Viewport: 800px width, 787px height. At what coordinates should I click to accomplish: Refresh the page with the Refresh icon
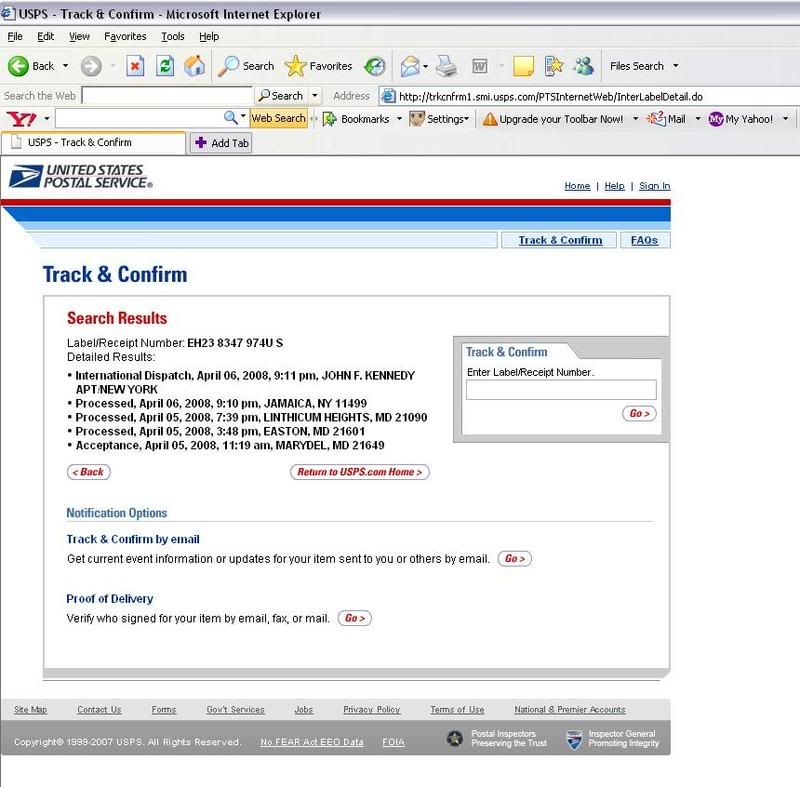[165, 66]
